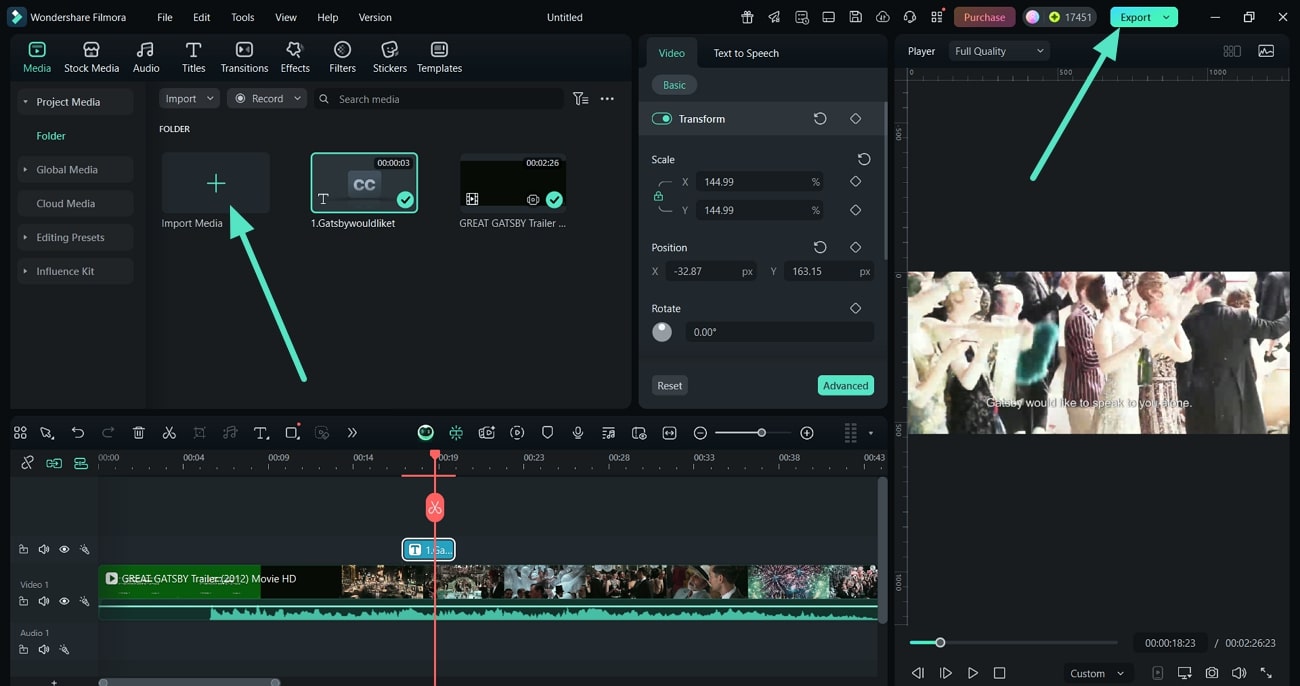The width and height of the screenshot is (1300, 686).
Task: Open the Stock Media panel
Action: pos(91,57)
